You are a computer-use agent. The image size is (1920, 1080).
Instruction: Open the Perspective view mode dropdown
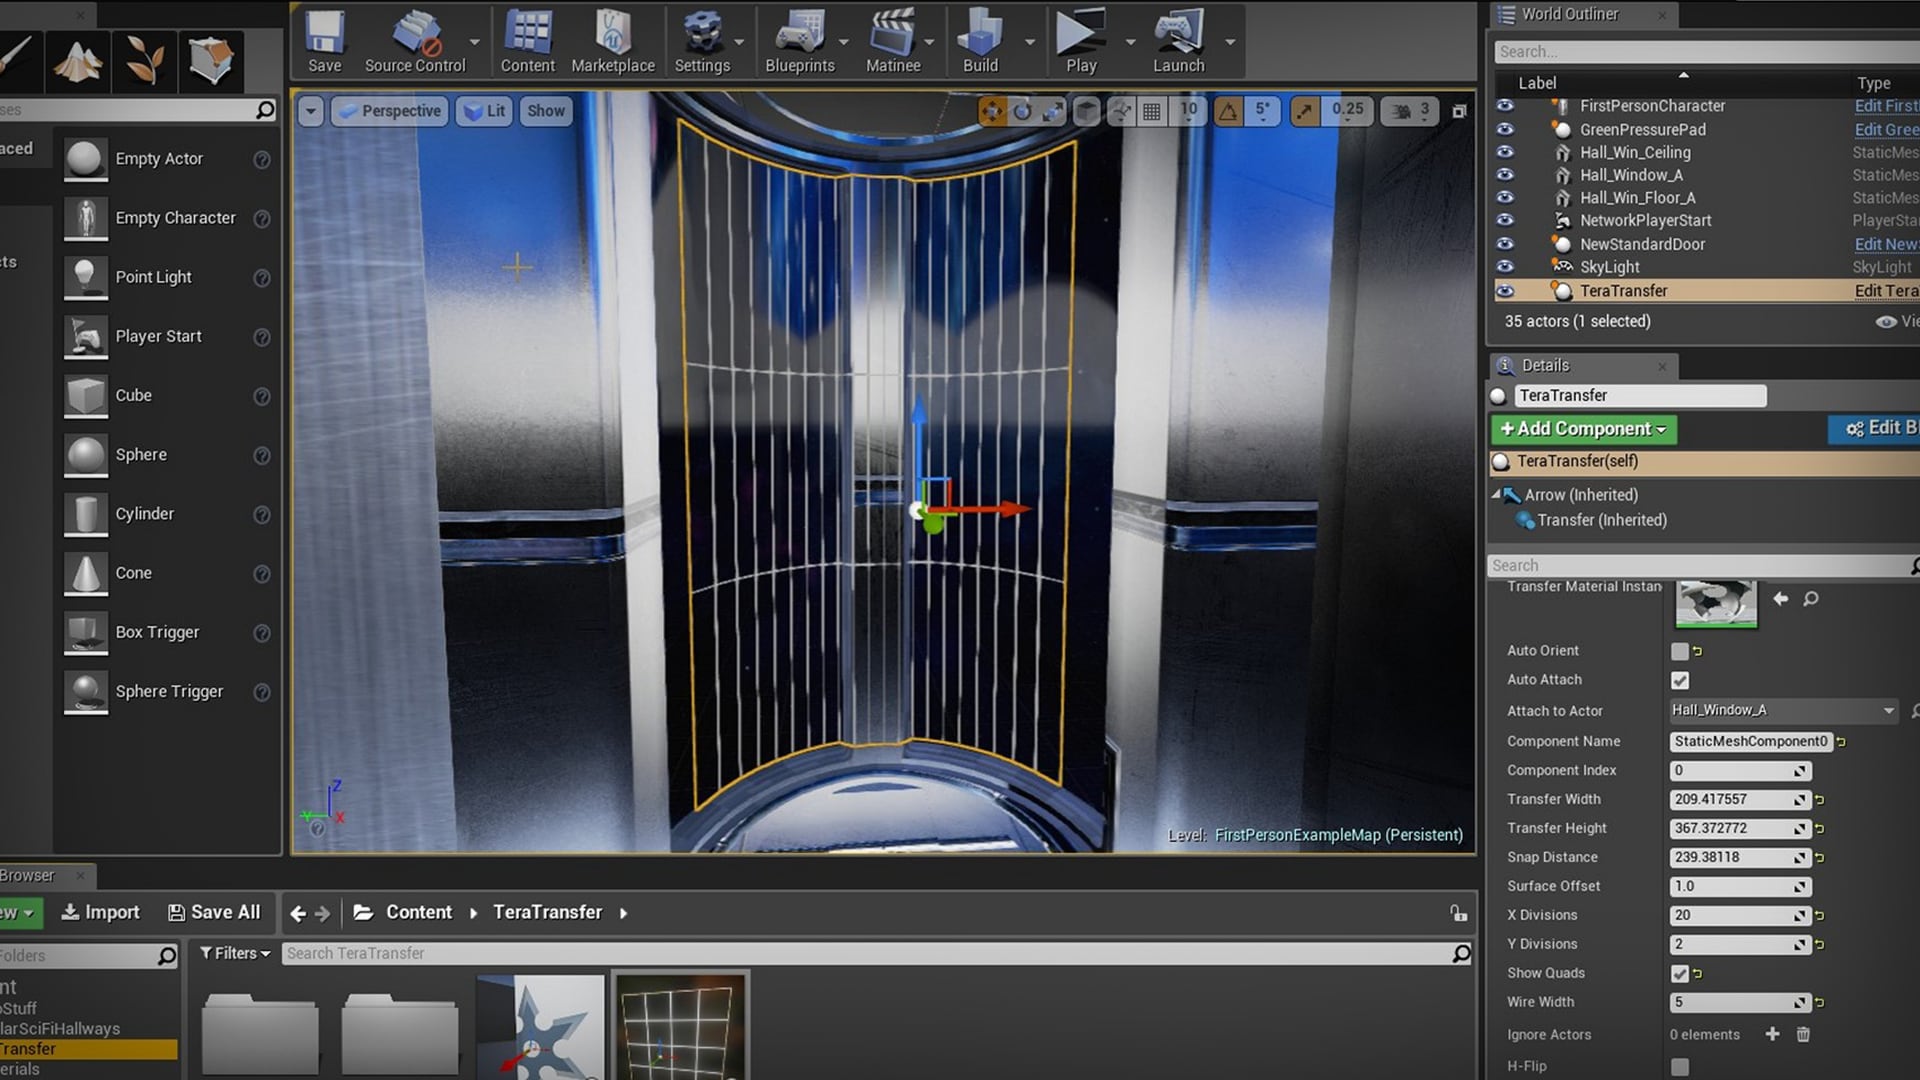pos(389,111)
